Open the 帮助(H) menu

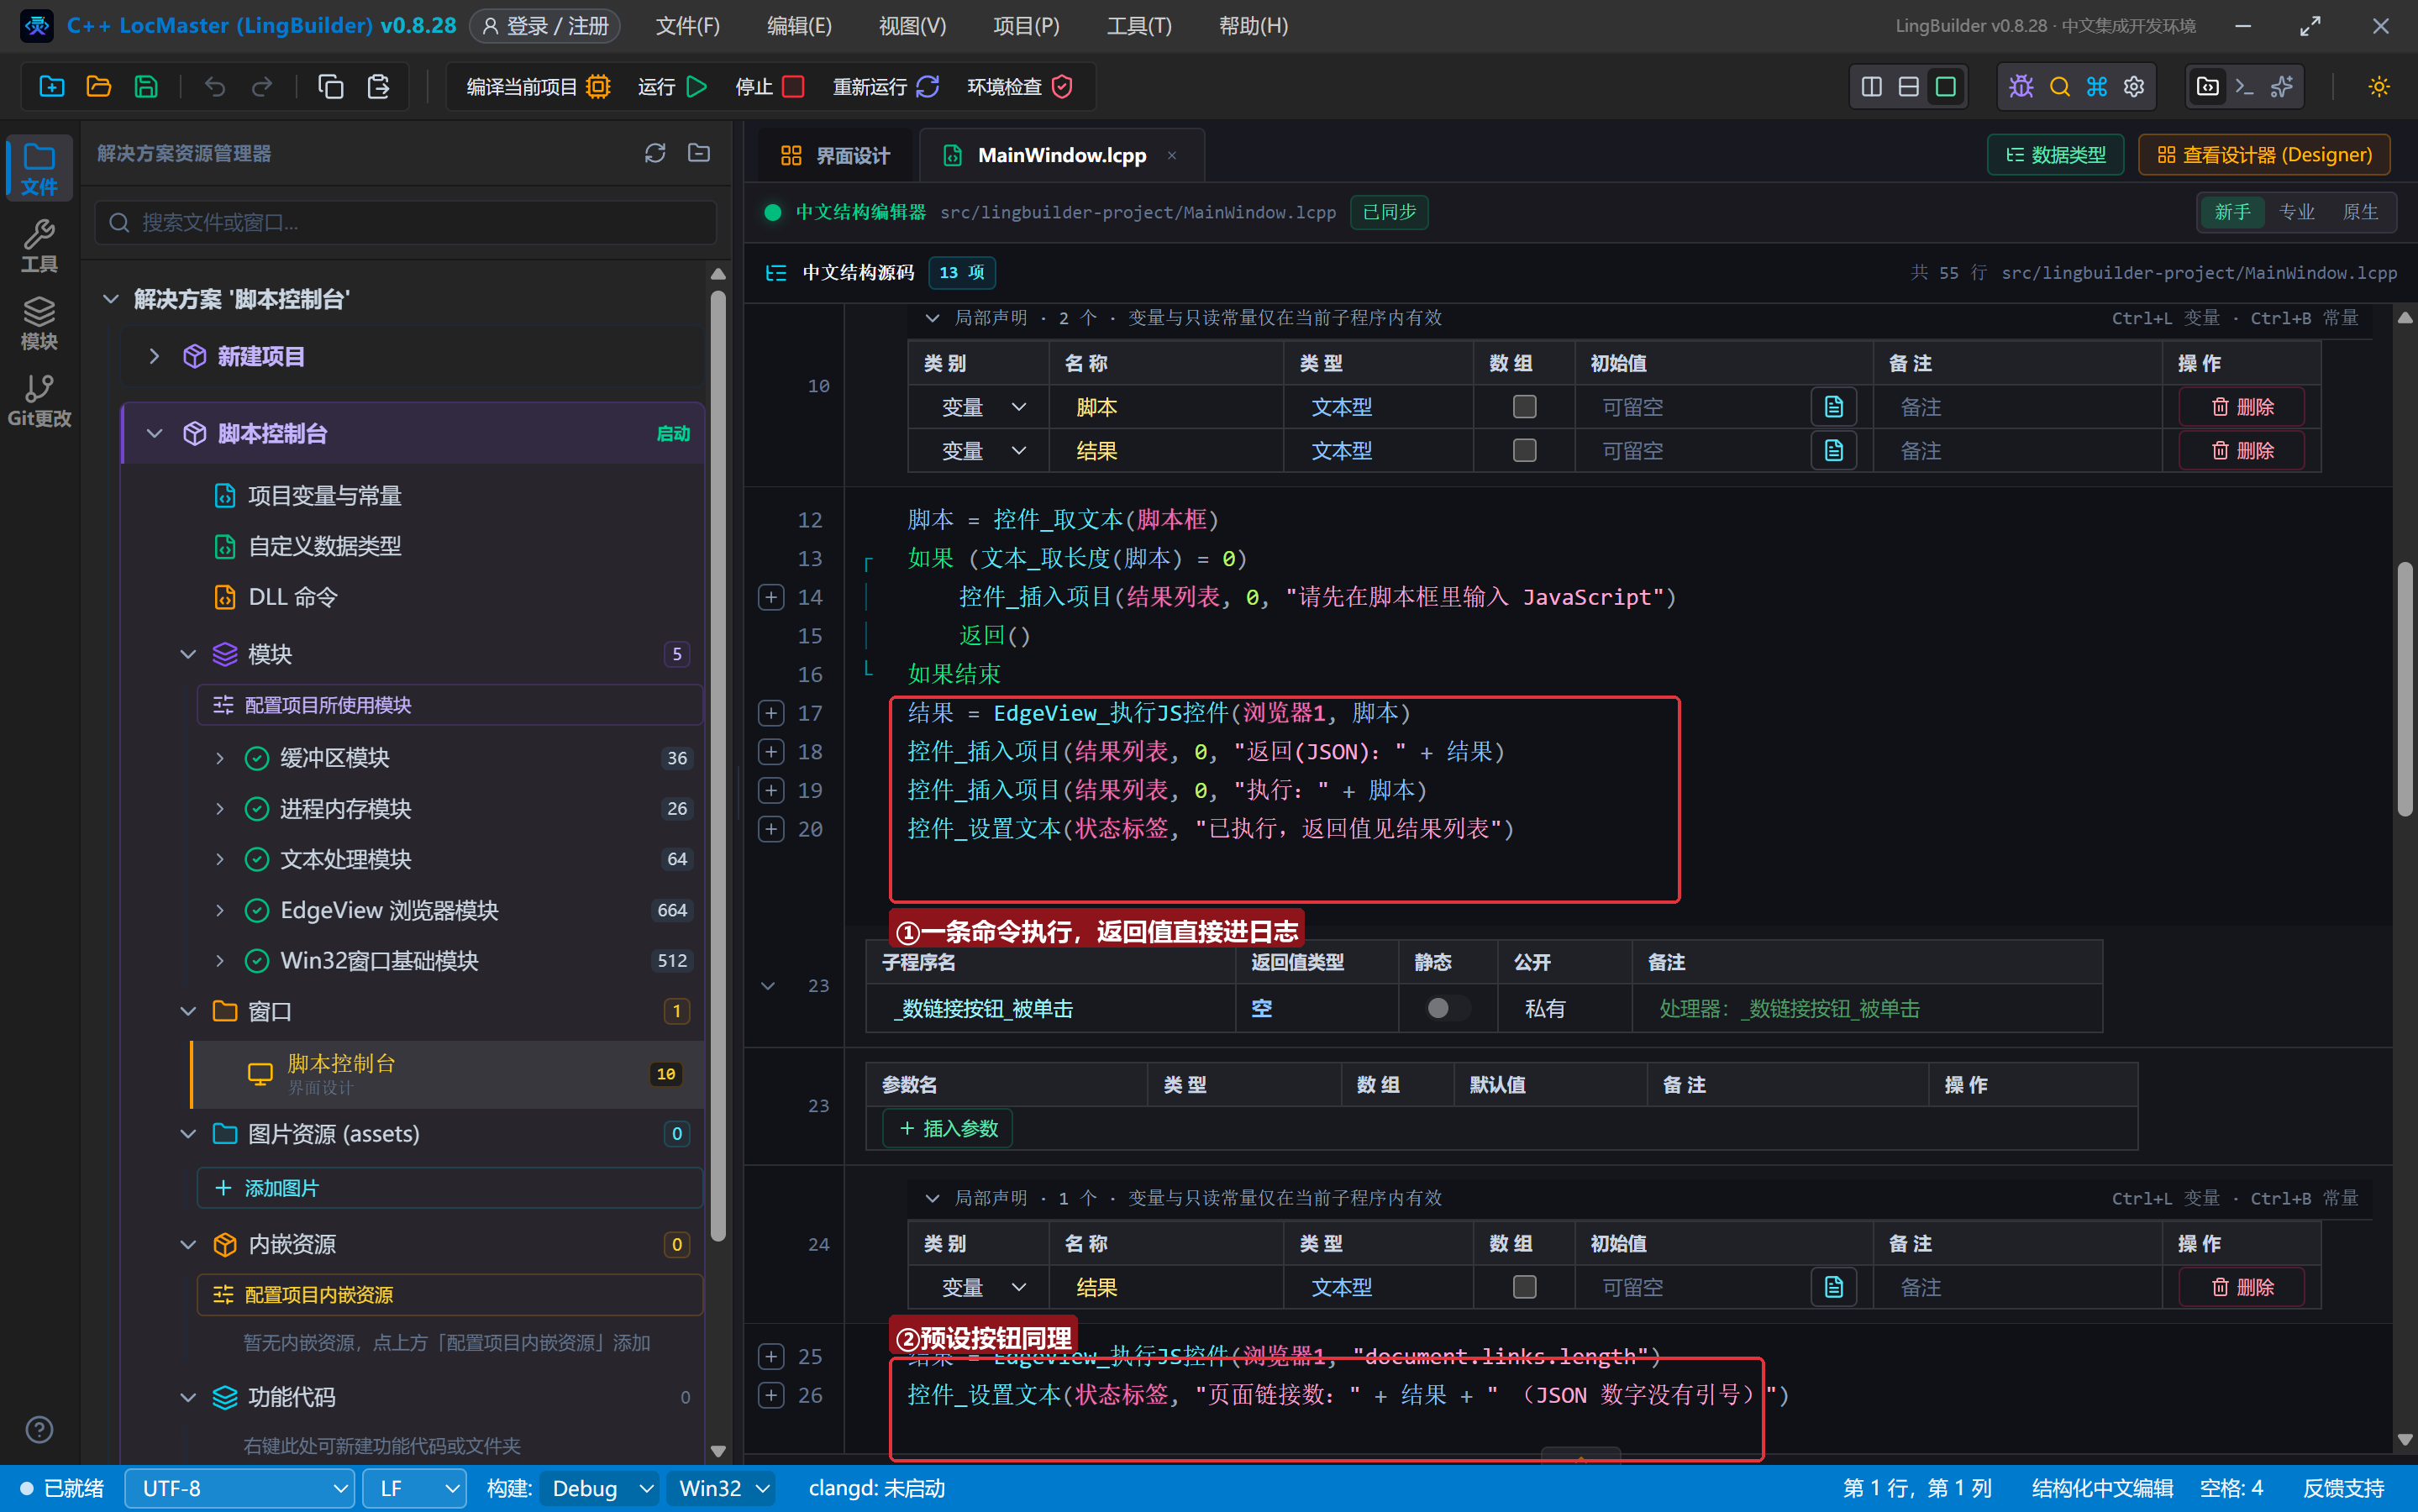1253,26
